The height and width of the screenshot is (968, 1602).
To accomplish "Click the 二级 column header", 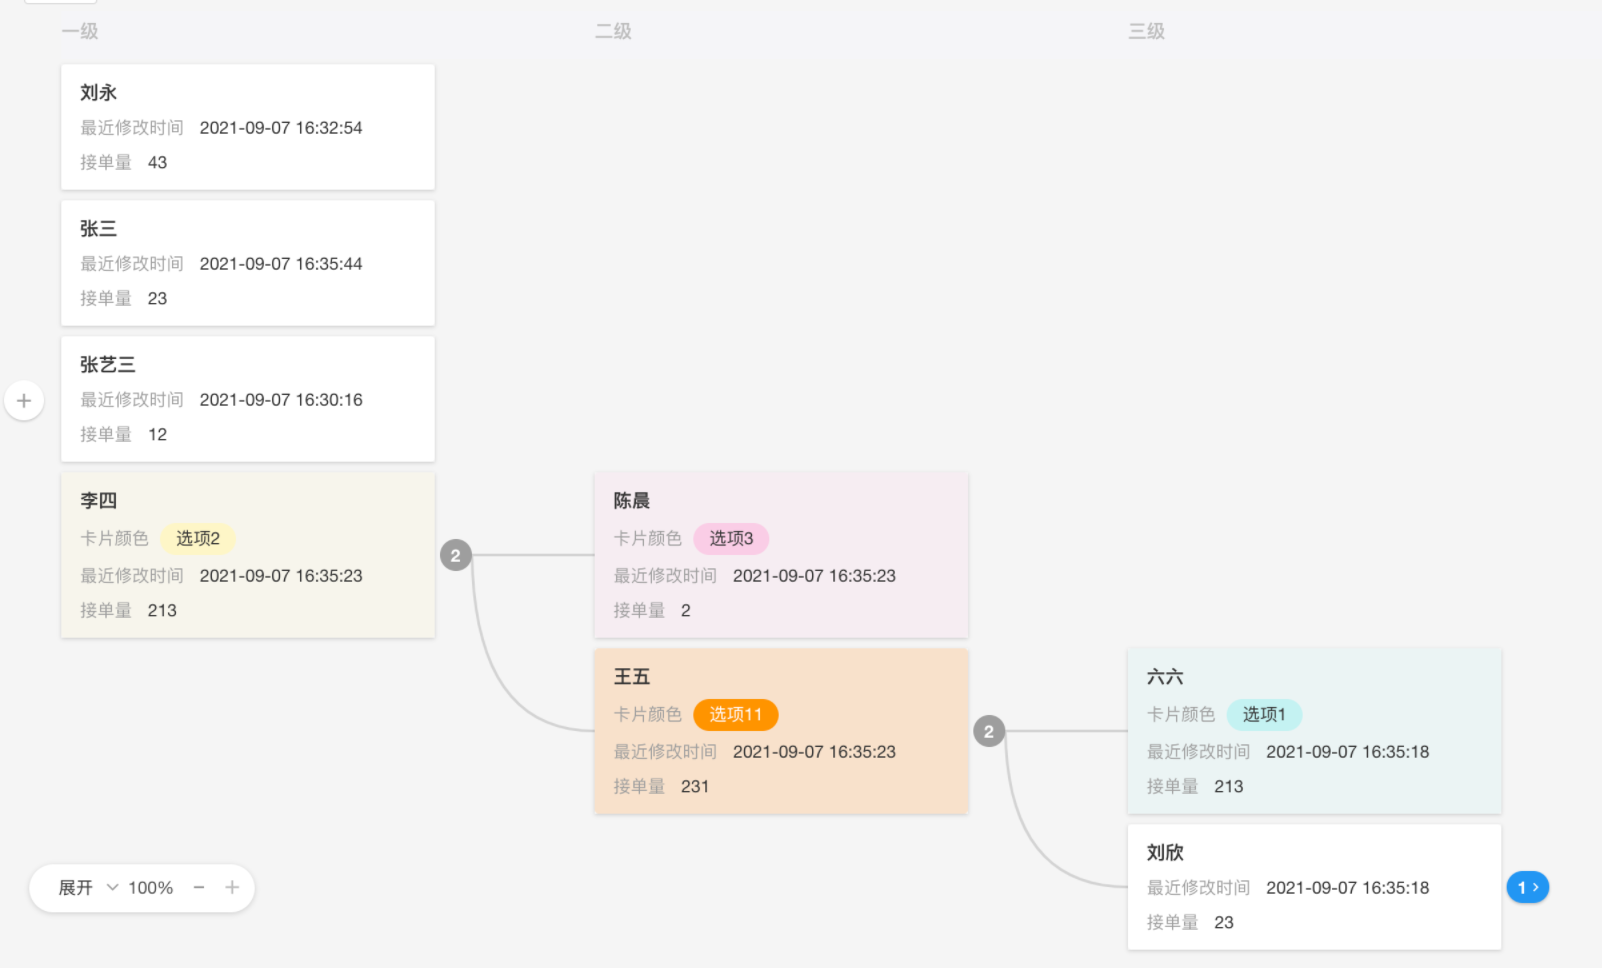I will point(613,31).
